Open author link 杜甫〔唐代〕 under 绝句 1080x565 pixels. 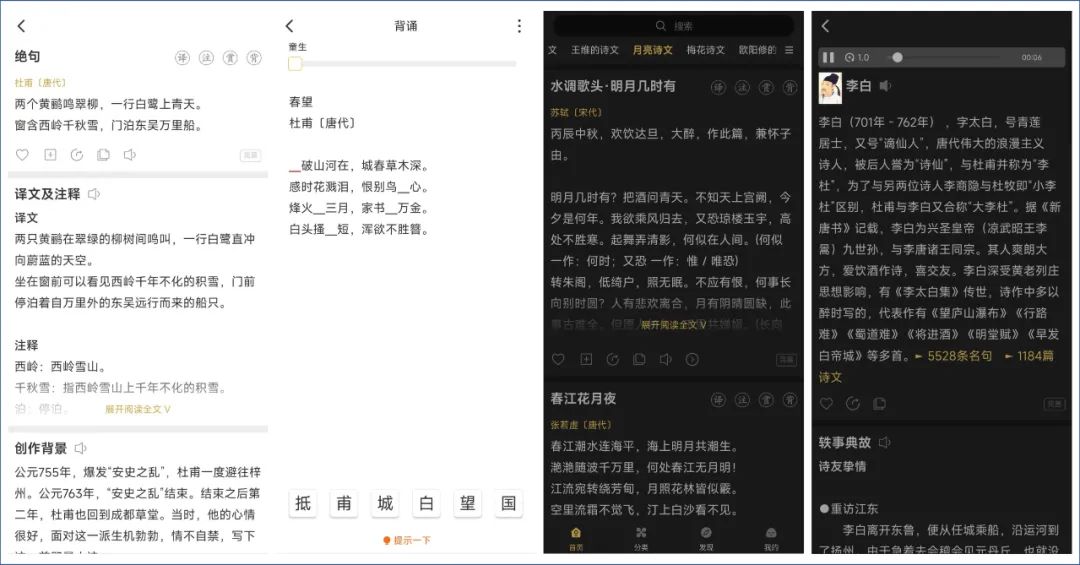tap(41, 83)
